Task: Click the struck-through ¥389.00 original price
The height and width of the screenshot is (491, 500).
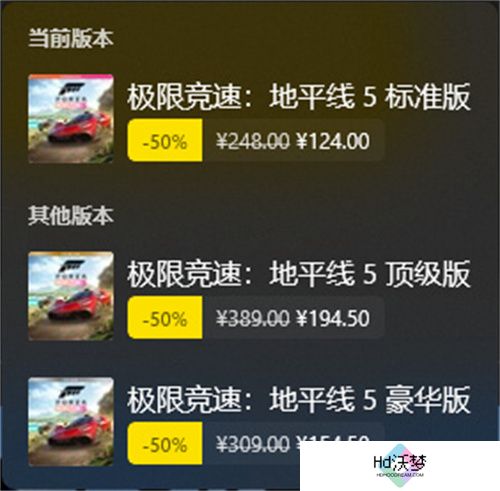Action: coord(253,318)
